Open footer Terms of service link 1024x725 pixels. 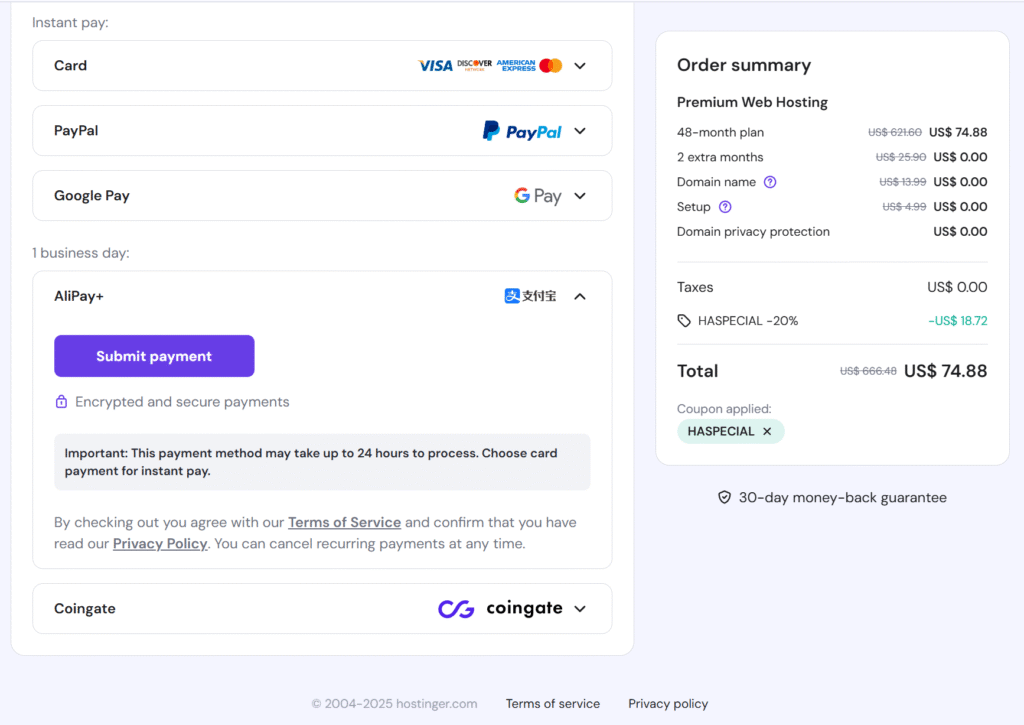[x=552, y=704]
